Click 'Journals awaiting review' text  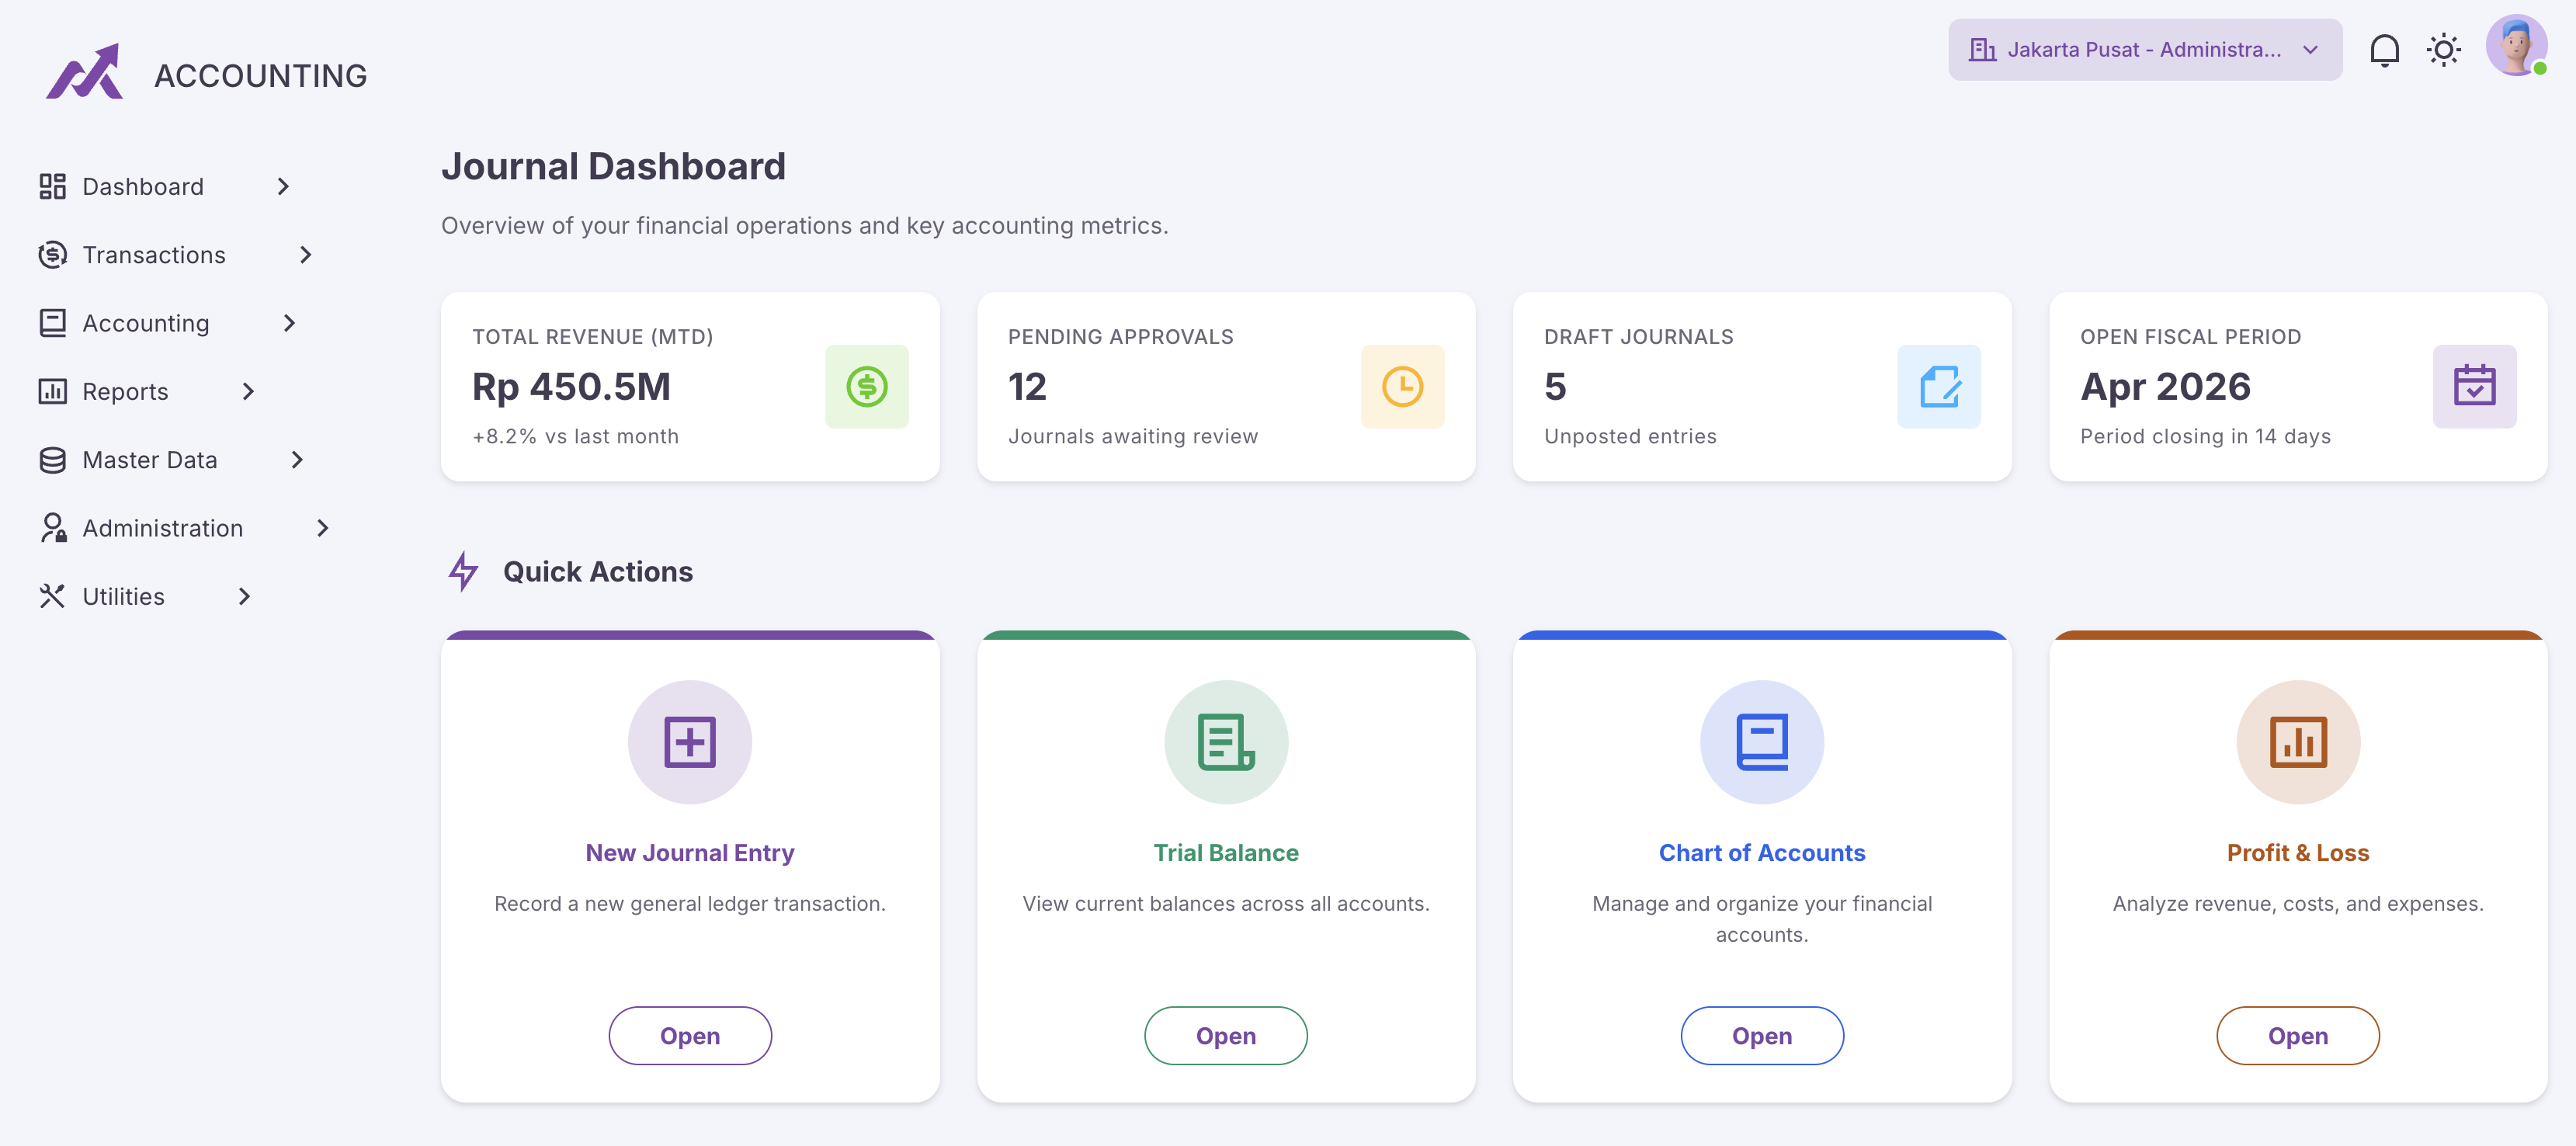(x=1133, y=436)
